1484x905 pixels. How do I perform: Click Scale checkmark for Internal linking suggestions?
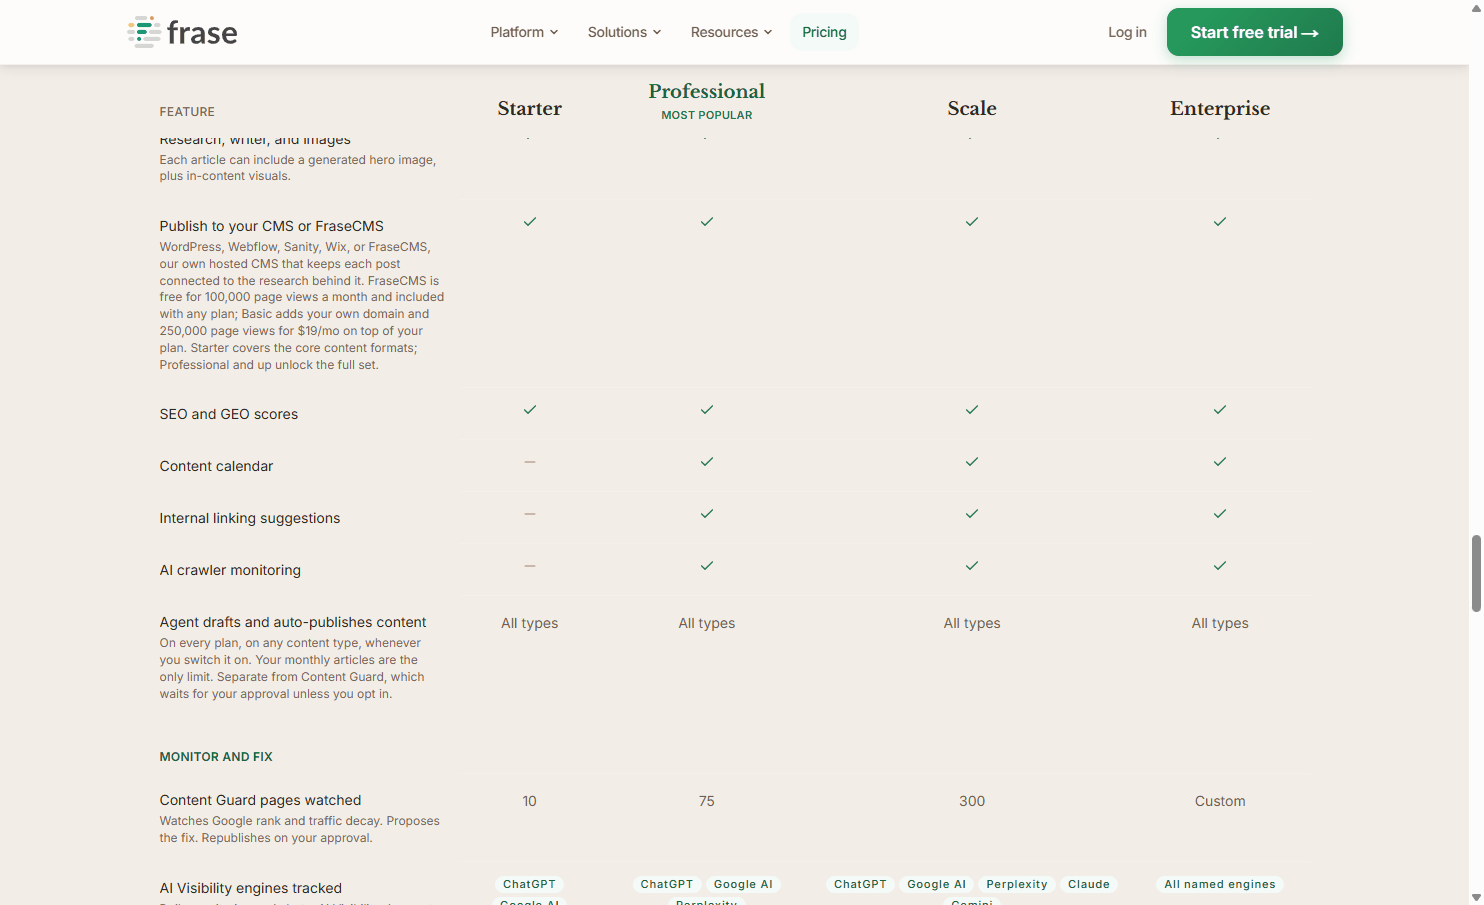point(972,514)
